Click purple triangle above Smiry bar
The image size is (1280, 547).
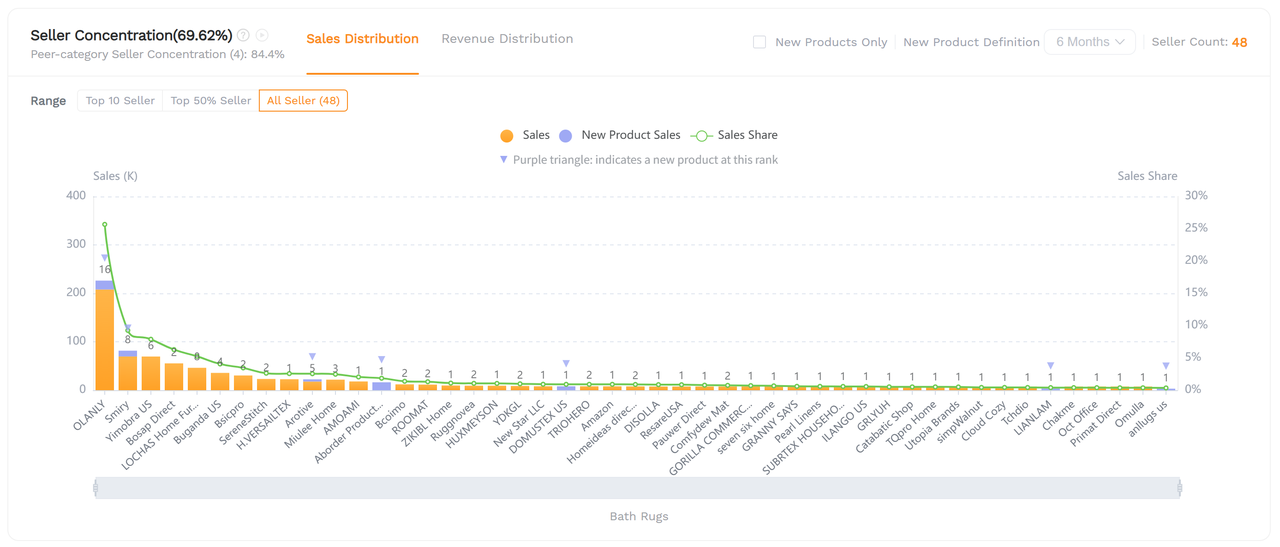(x=128, y=328)
